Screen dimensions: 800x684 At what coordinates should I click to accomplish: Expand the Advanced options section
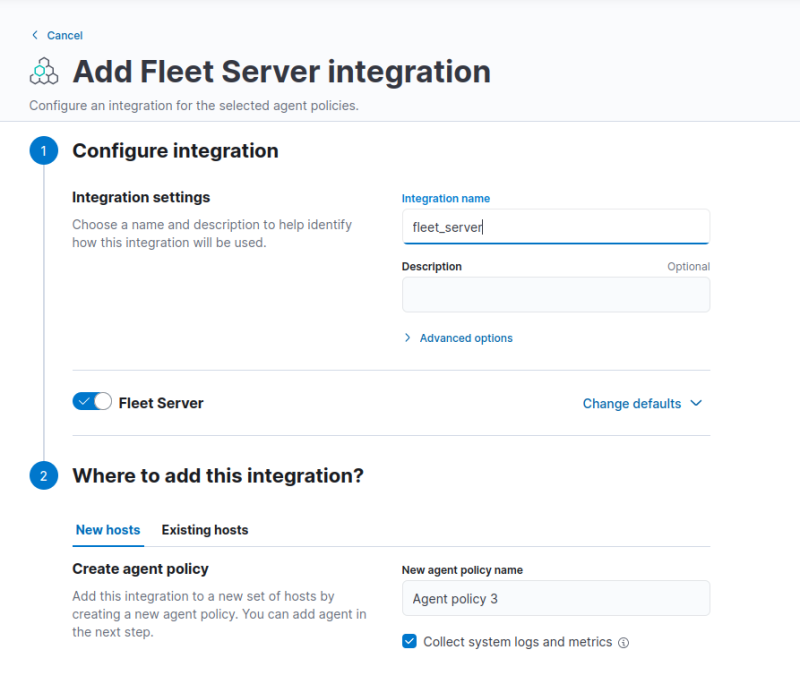click(465, 338)
